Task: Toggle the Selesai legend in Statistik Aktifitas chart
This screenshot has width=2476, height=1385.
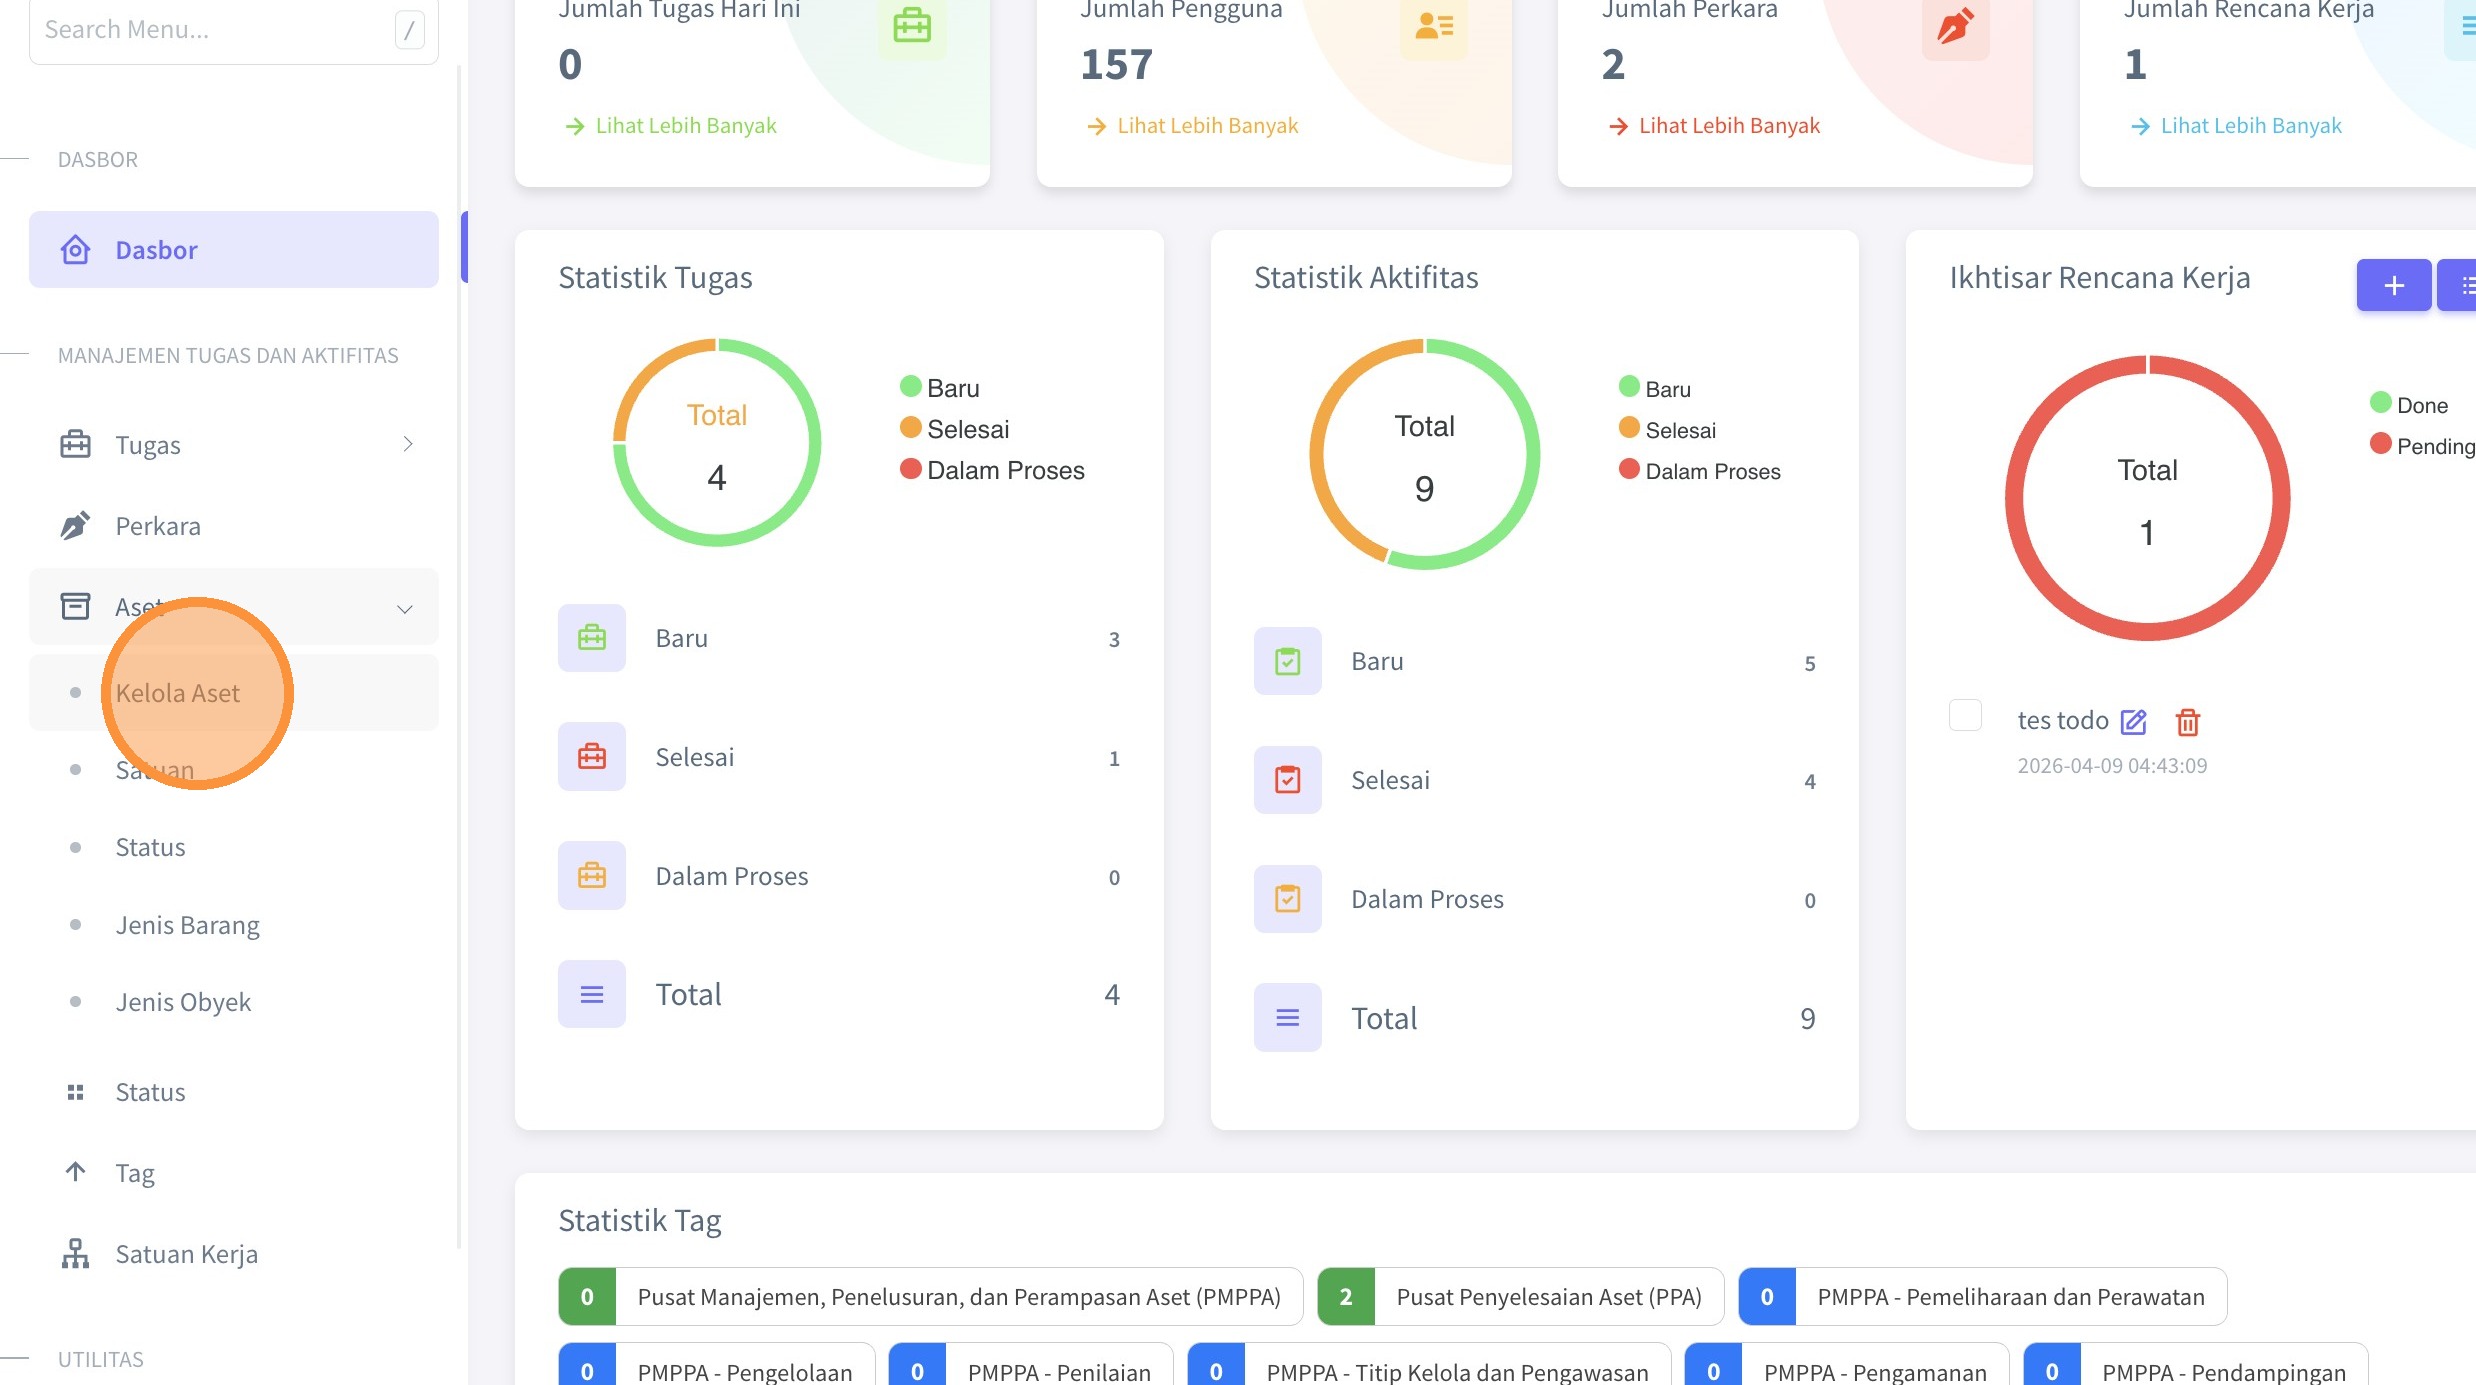Action: coord(1667,429)
